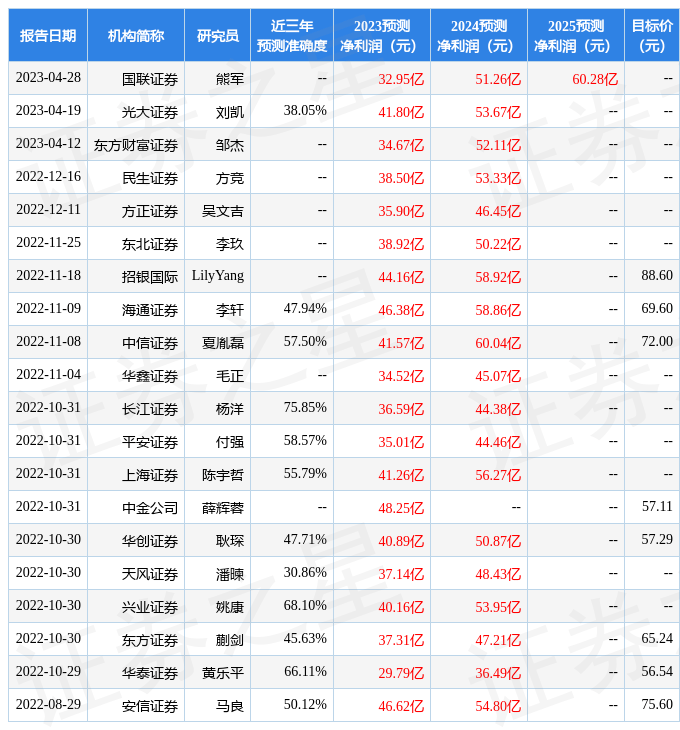Click target price 75.60

click(x=657, y=705)
